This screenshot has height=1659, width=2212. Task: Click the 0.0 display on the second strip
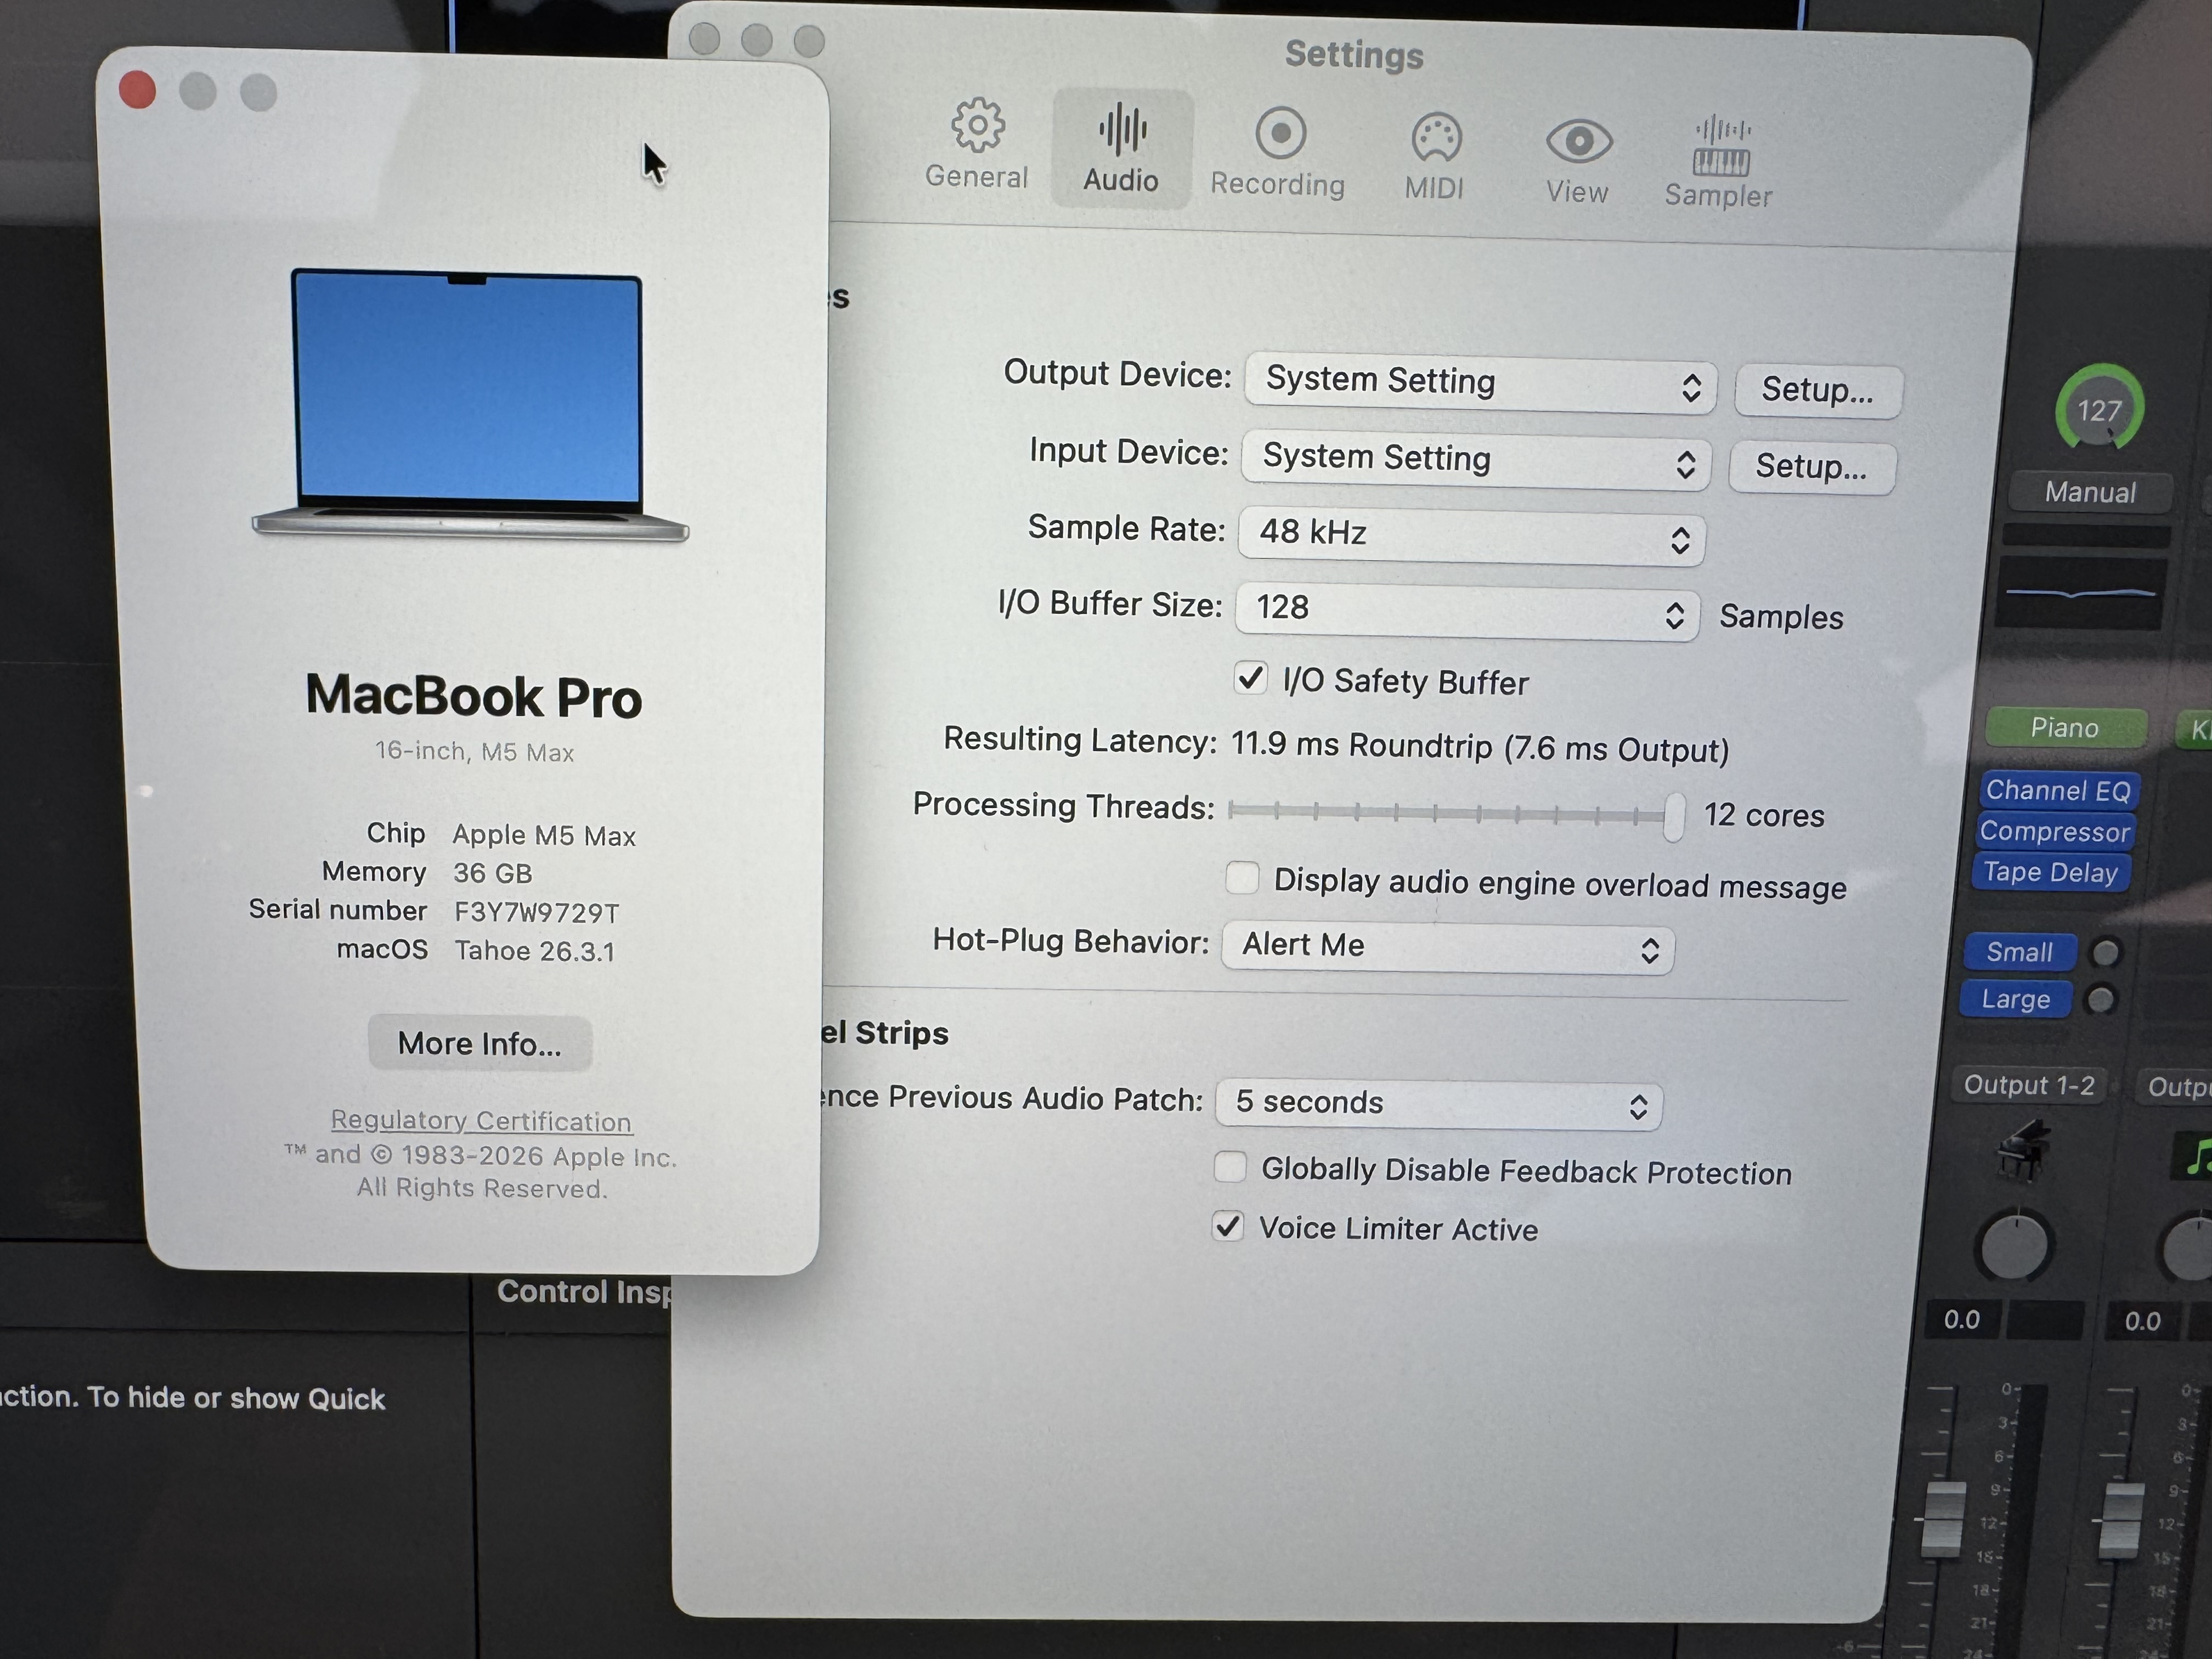[x=2143, y=1321]
